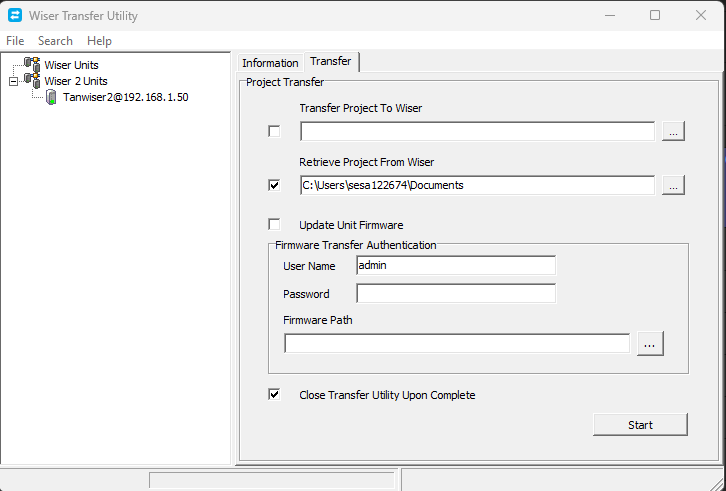Image resolution: width=726 pixels, height=491 pixels.
Task: Tick the Update Unit Firmware checkbox
Action: pyautogui.click(x=274, y=225)
